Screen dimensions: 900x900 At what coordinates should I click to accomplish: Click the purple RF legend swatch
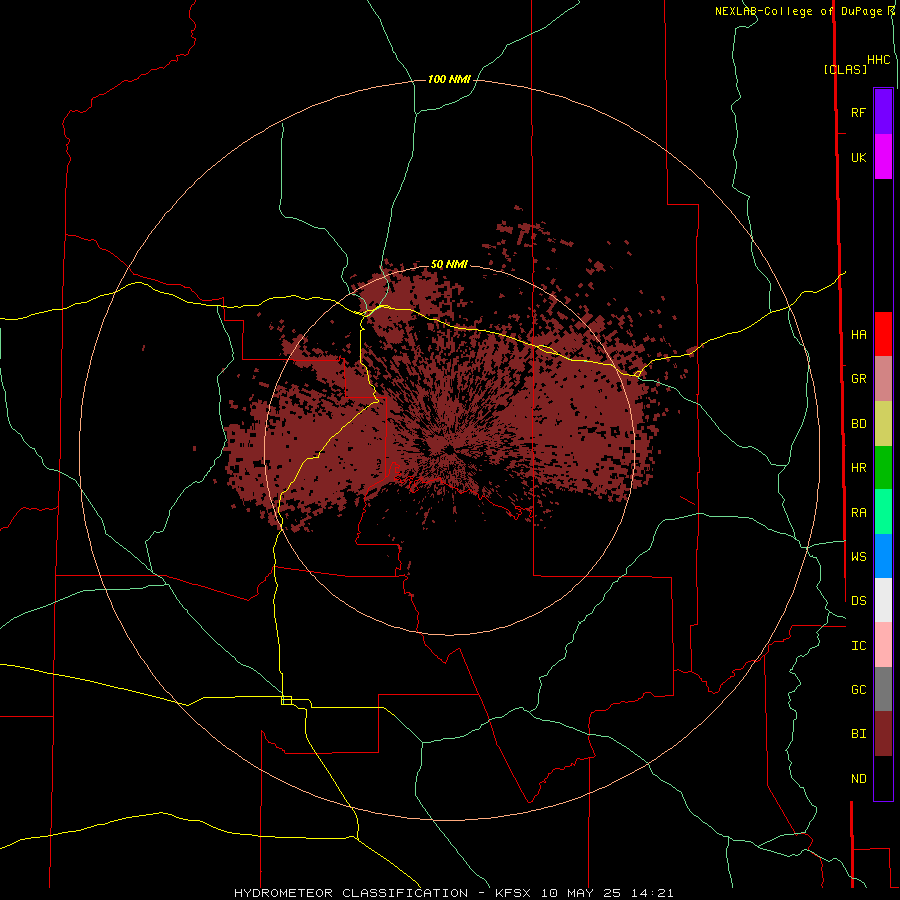[x=883, y=112]
